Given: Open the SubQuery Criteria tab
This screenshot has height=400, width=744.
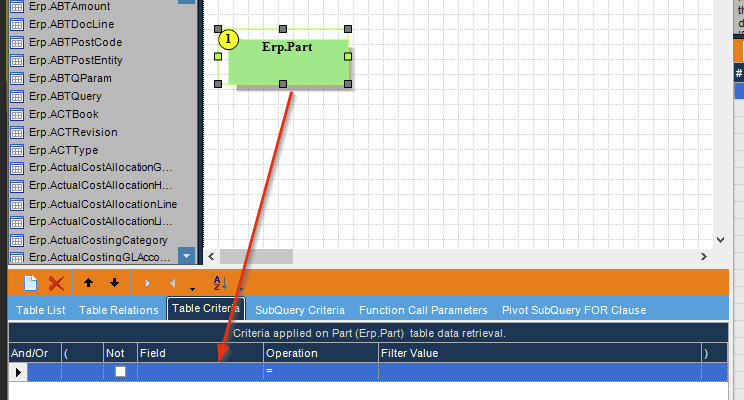Looking at the screenshot, I should pos(300,310).
